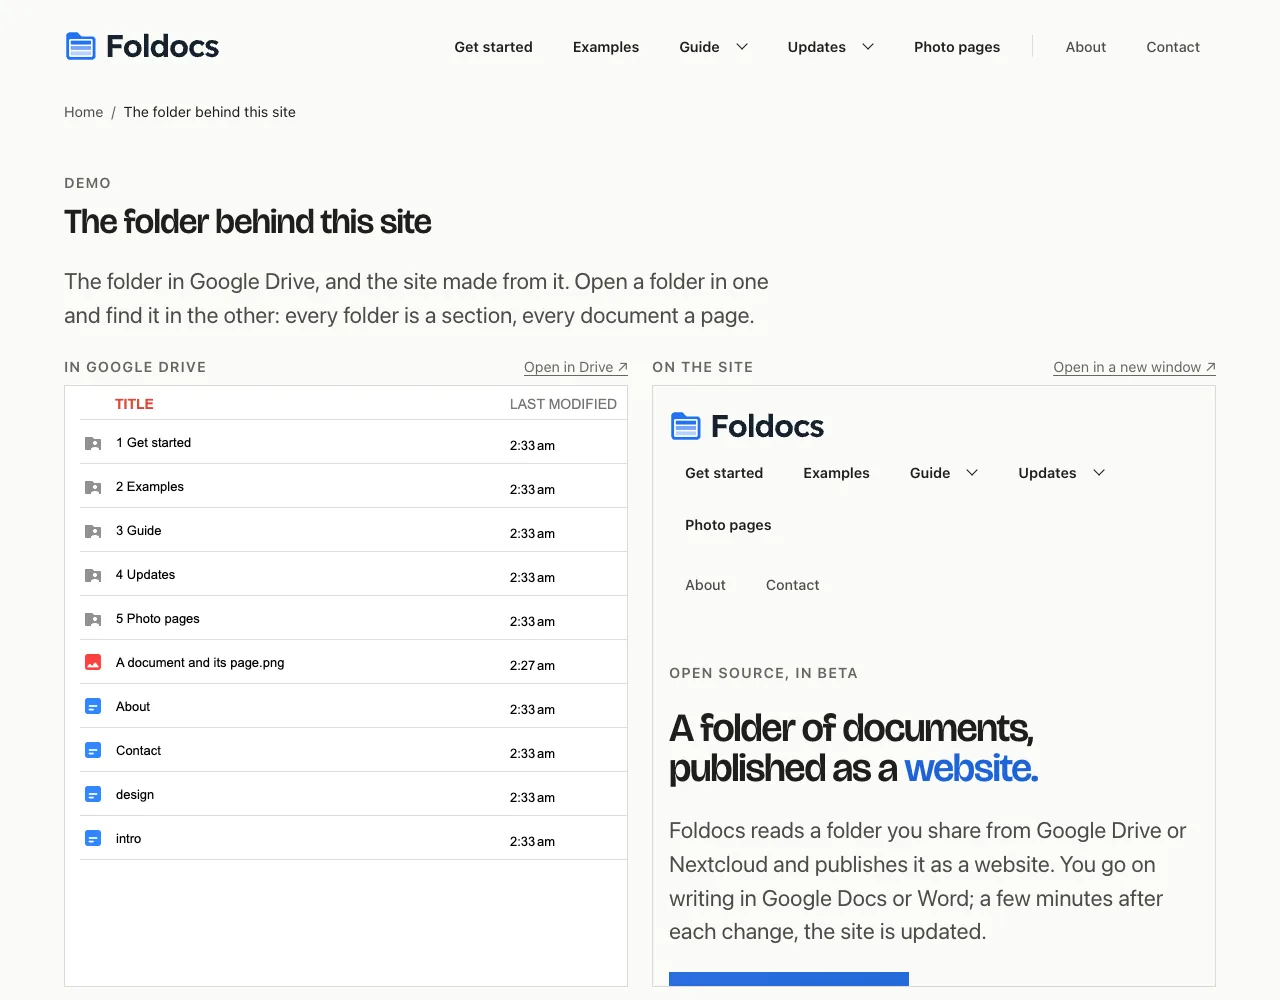Select Photo pages in the site preview
Viewport: 1280px width, 1000px height.
tap(728, 525)
